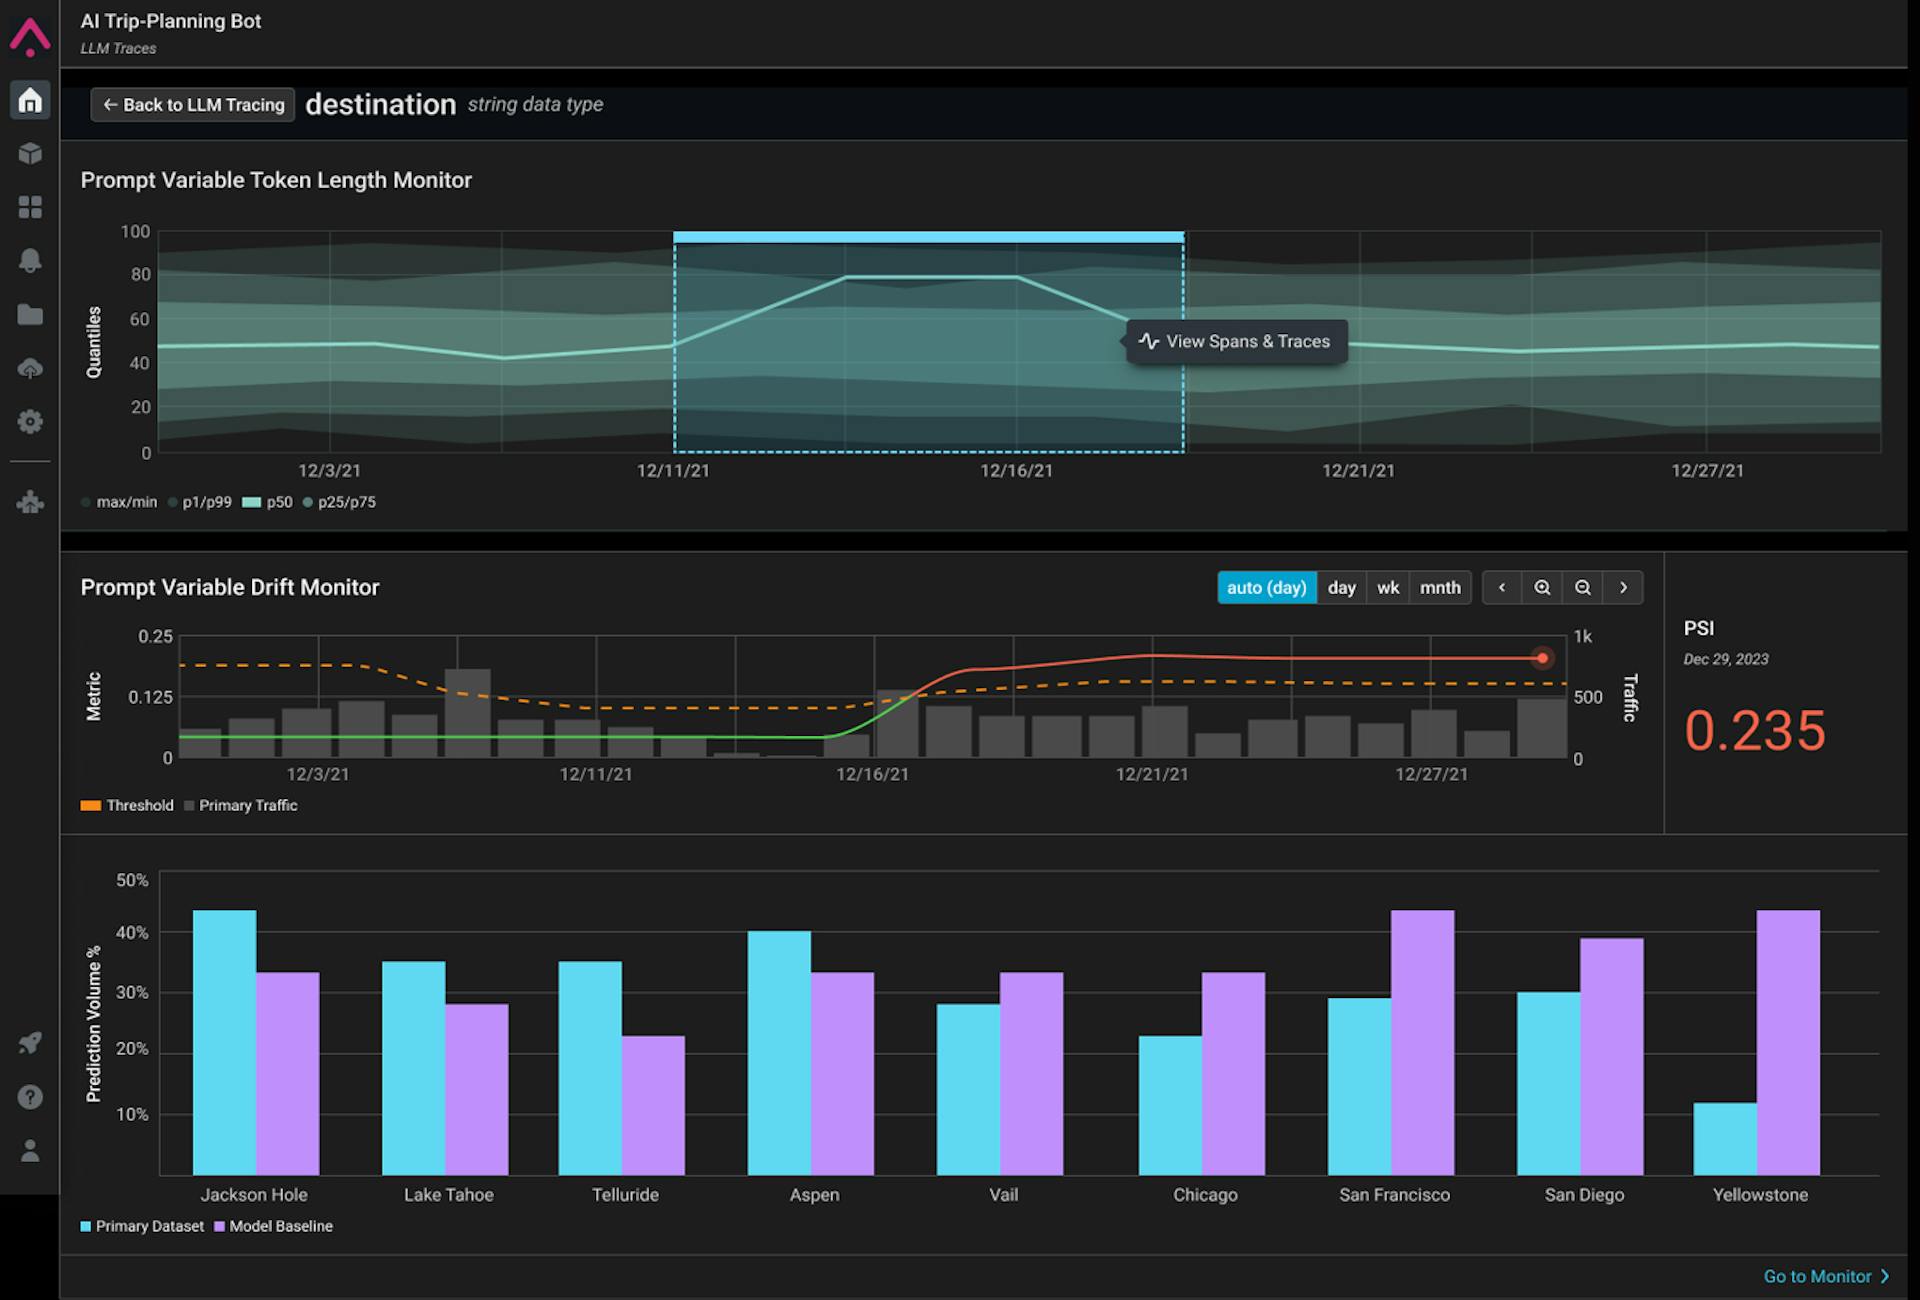Image resolution: width=1920 pixels, height=1300 pixels.
Task: Zoom out on the drift chart timeline
Action: tap(1583, 588)
